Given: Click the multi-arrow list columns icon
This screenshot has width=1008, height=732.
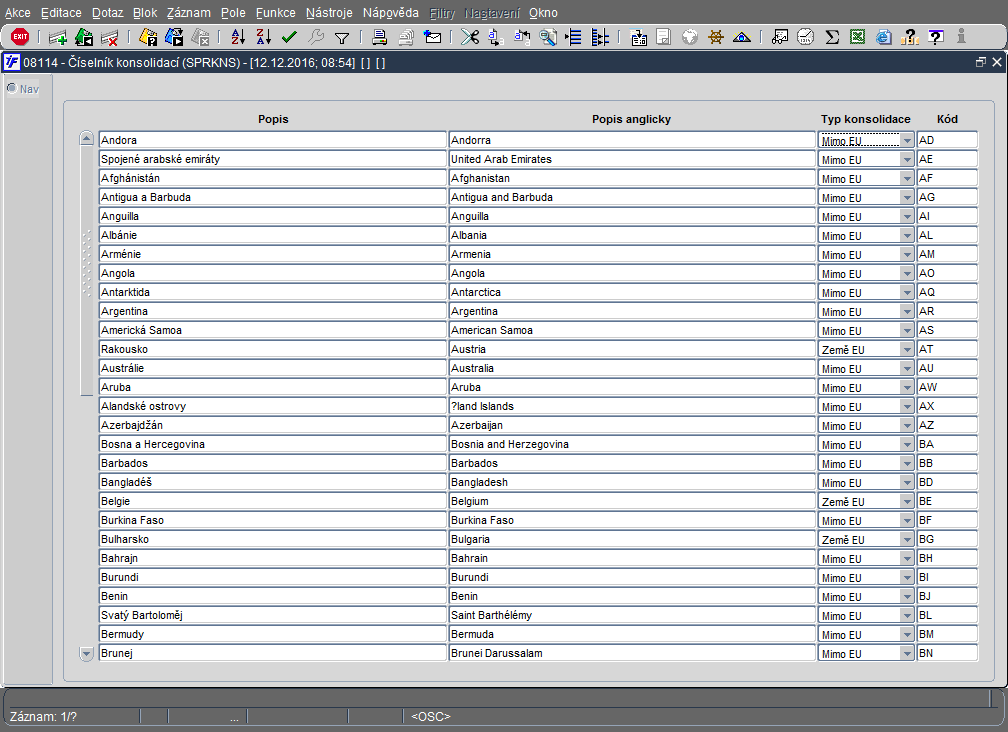Looking at the screenshot, I should 600,37.
